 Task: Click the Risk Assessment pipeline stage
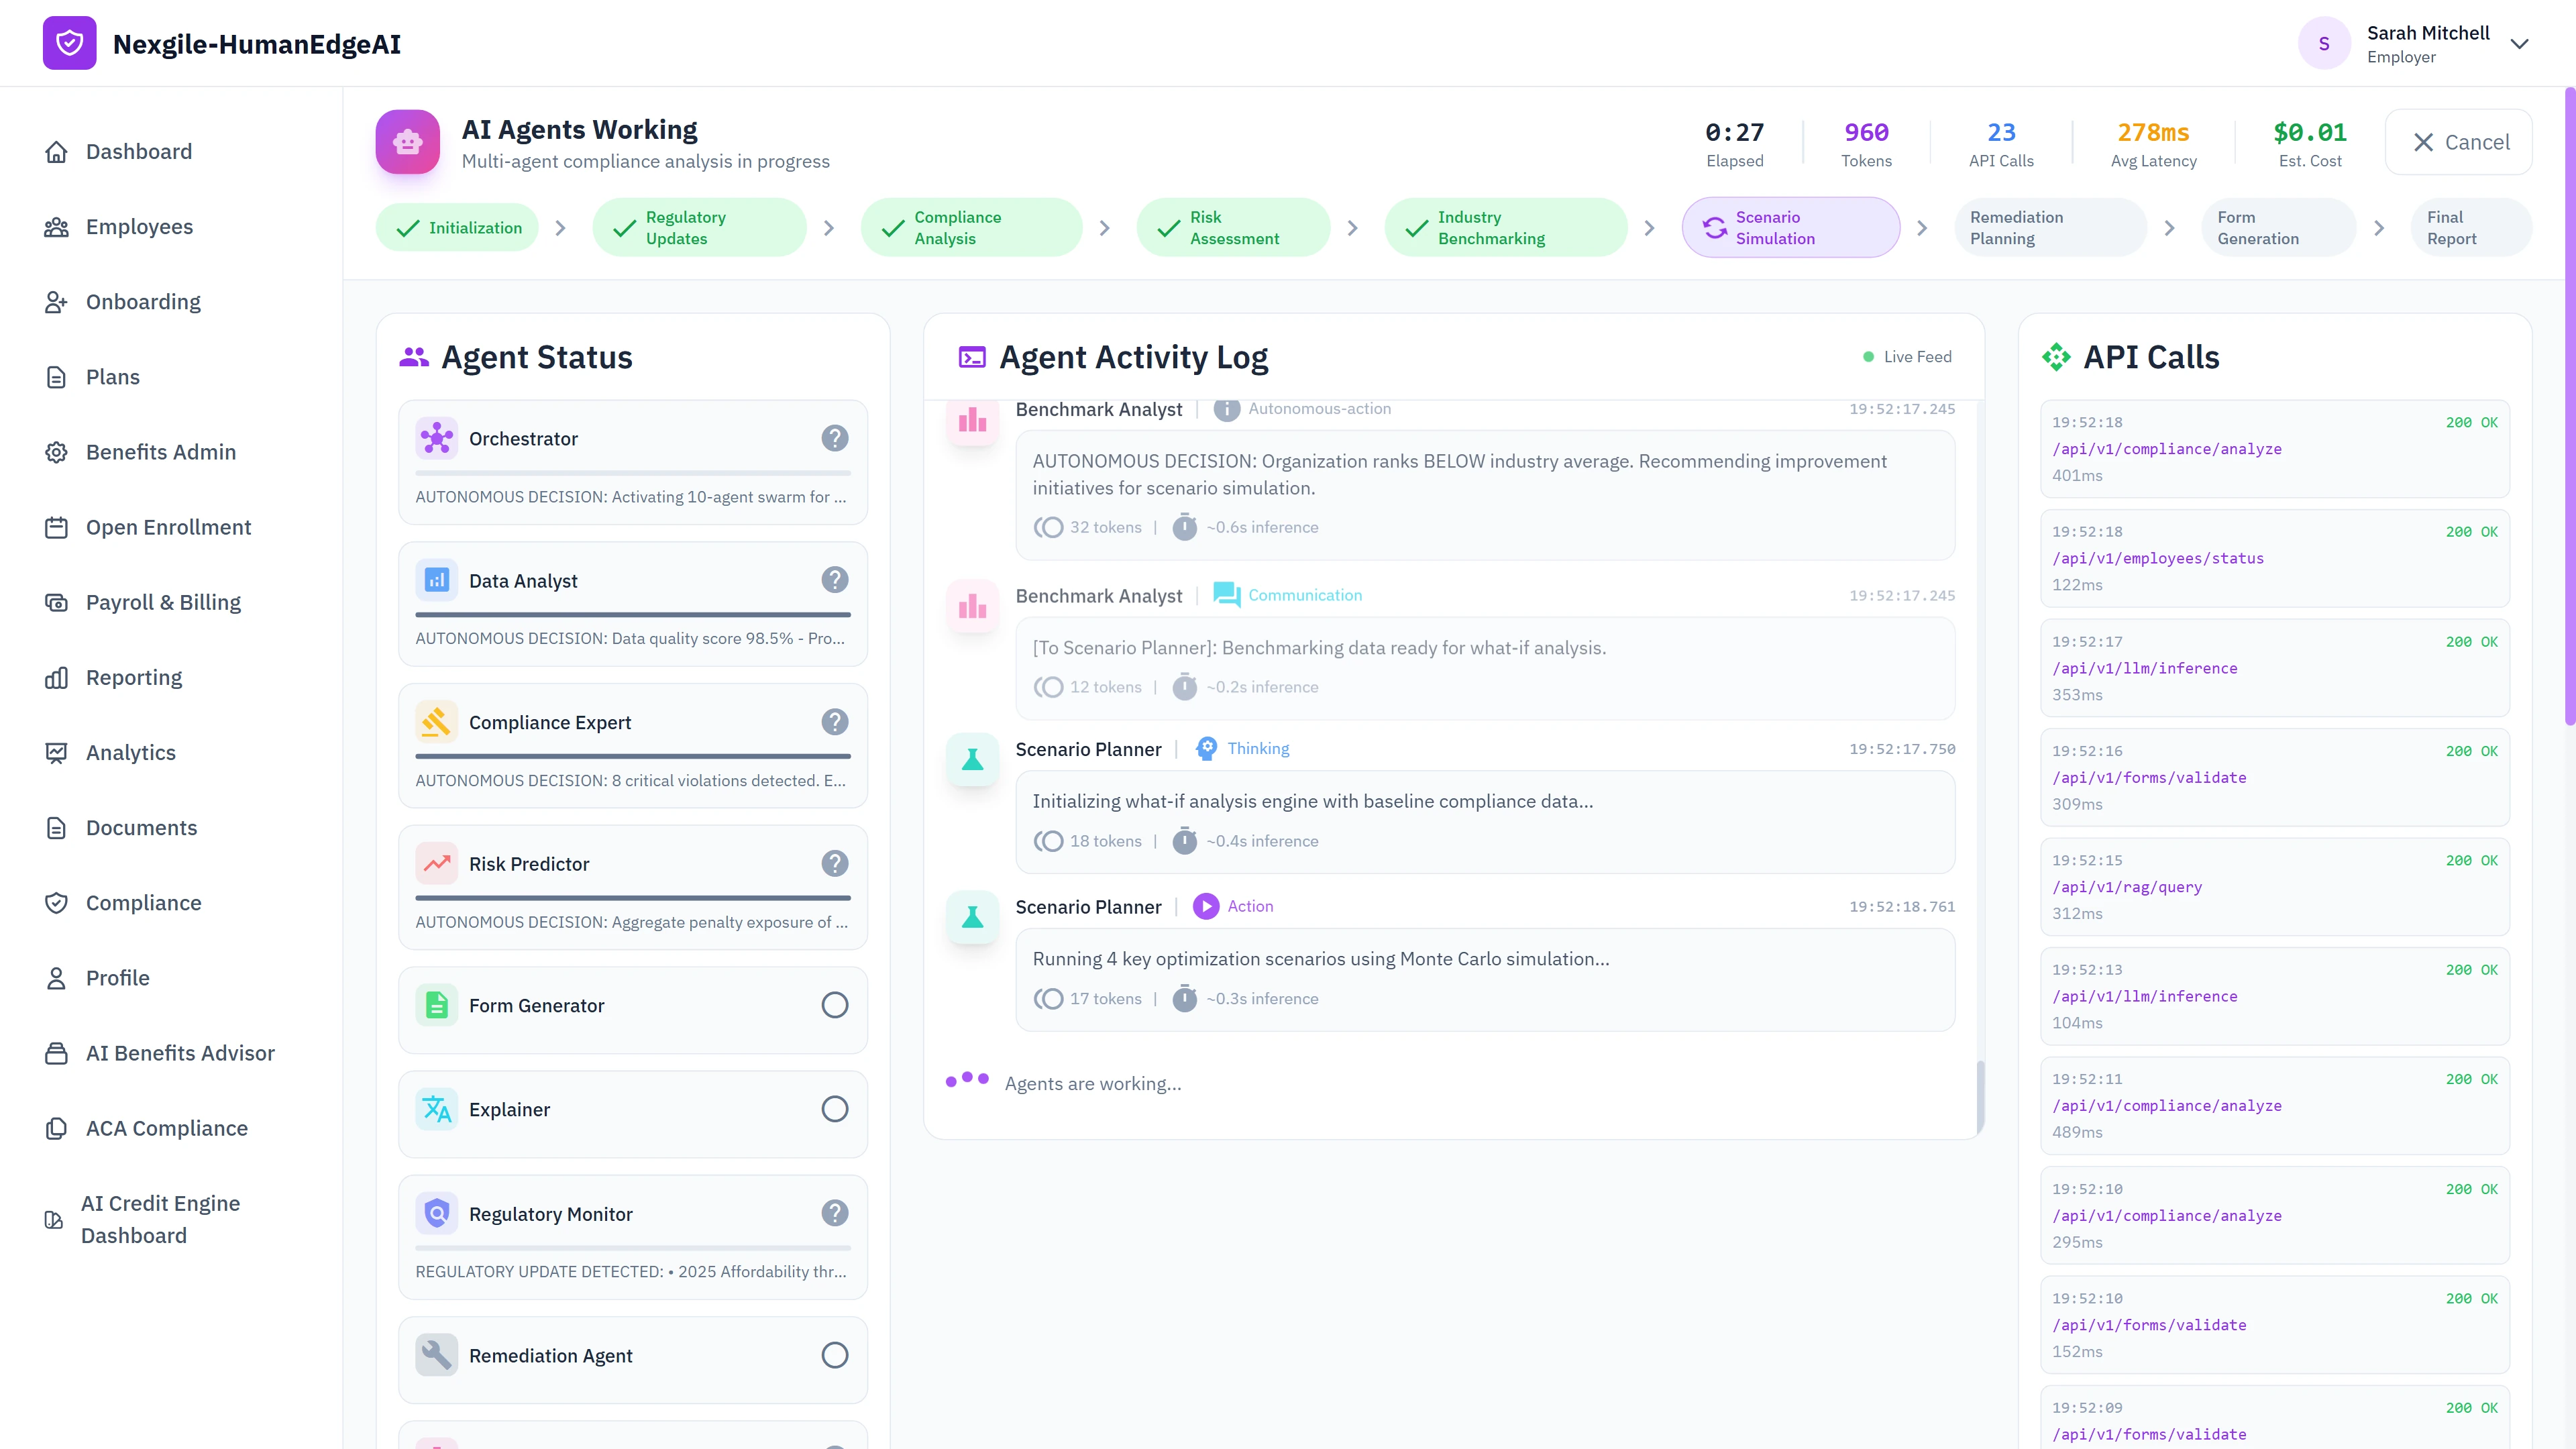[1233, 227]
